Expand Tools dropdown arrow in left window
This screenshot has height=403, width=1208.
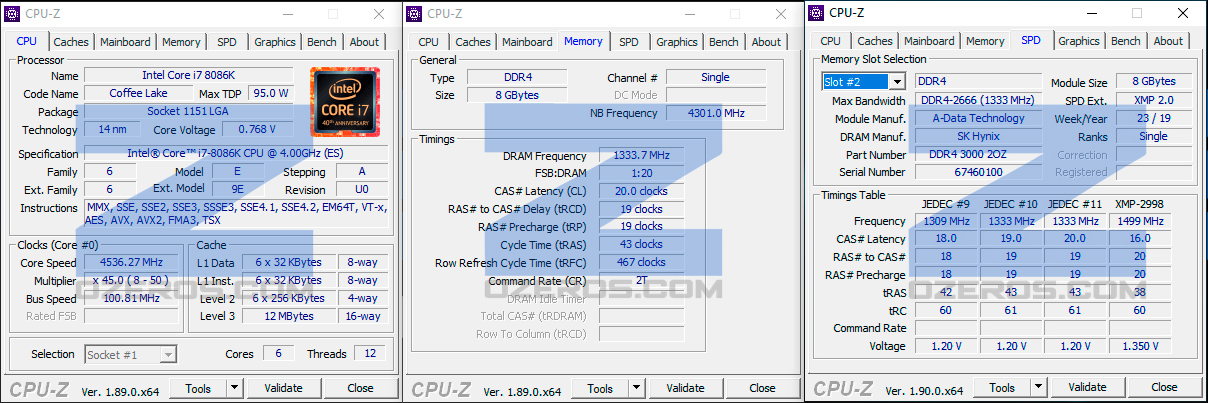[235, 388]
